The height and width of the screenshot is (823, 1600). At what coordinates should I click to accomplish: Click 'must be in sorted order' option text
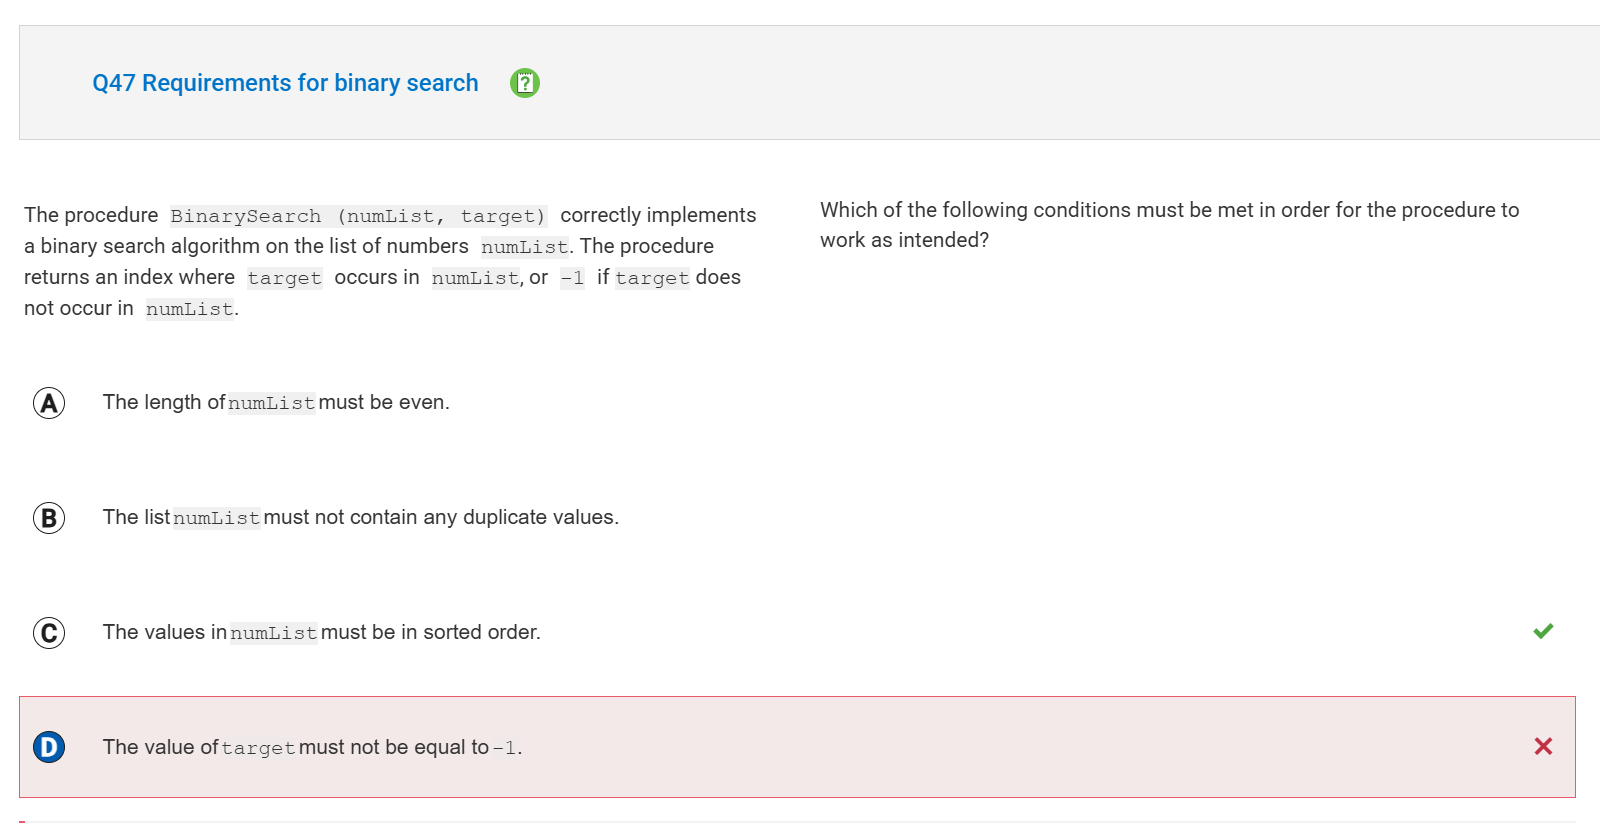pos(431,632)
